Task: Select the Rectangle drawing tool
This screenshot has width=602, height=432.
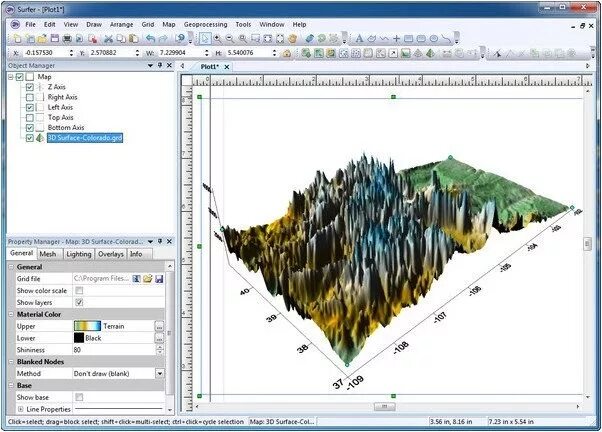Action: click(x=408, y=38)
